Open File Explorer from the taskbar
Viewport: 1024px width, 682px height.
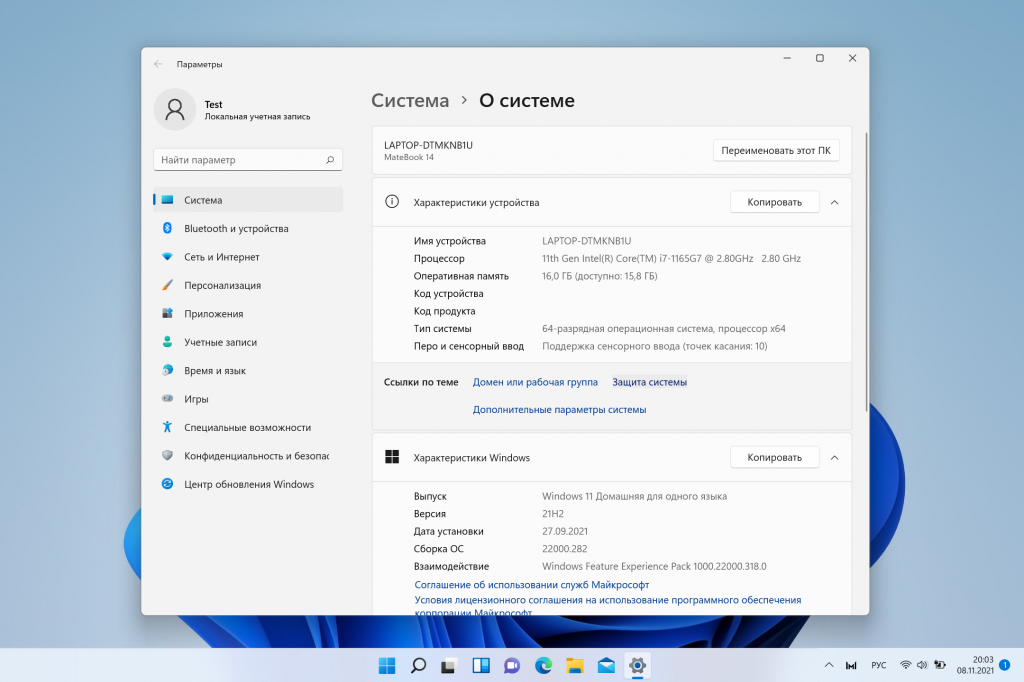[574, 665]
